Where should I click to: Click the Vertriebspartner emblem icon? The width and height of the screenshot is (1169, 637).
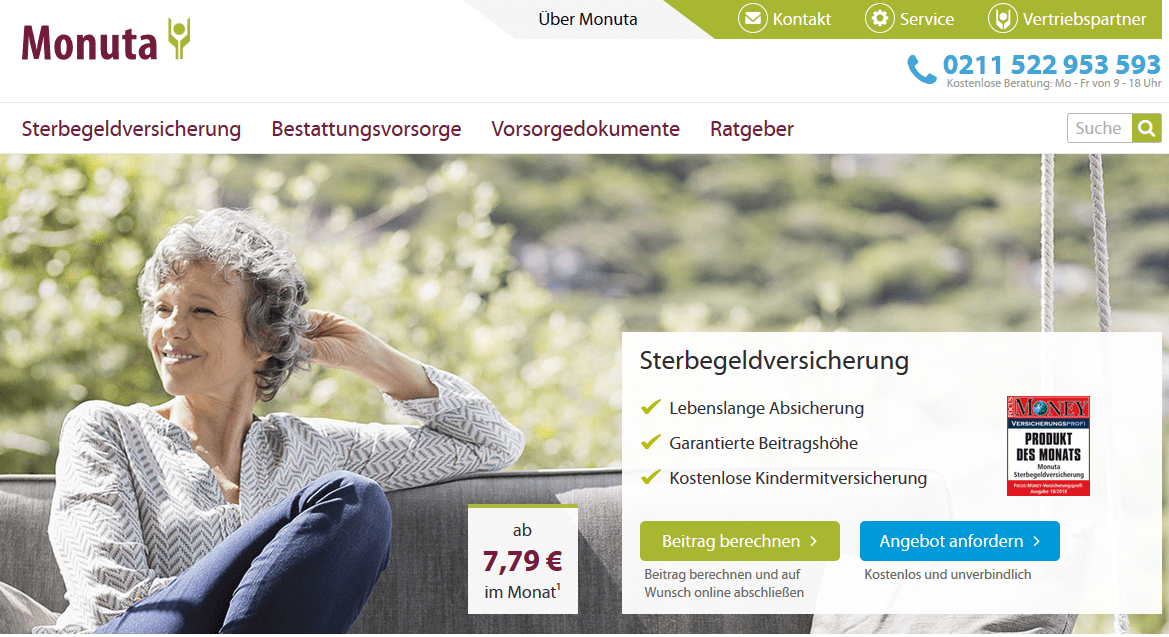[x=1003, y=18]
